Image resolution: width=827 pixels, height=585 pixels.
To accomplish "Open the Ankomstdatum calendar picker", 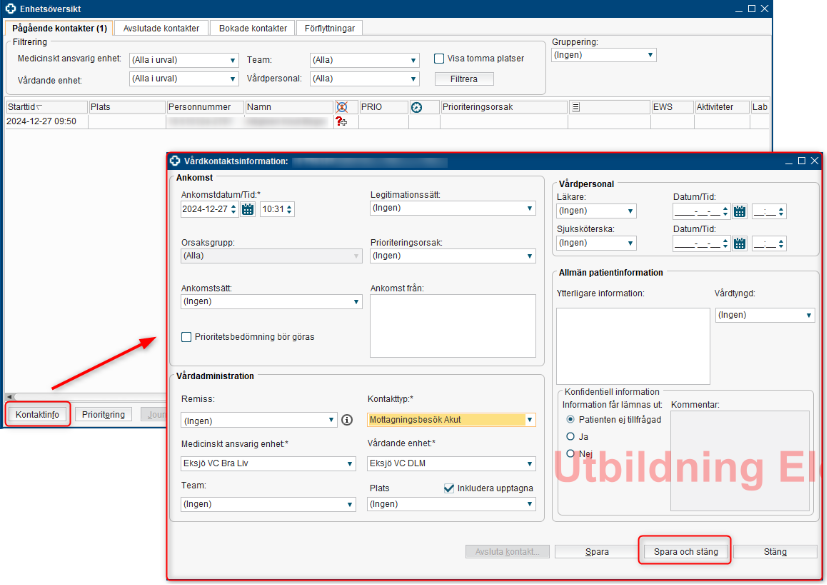I will [x=247, y=210].
